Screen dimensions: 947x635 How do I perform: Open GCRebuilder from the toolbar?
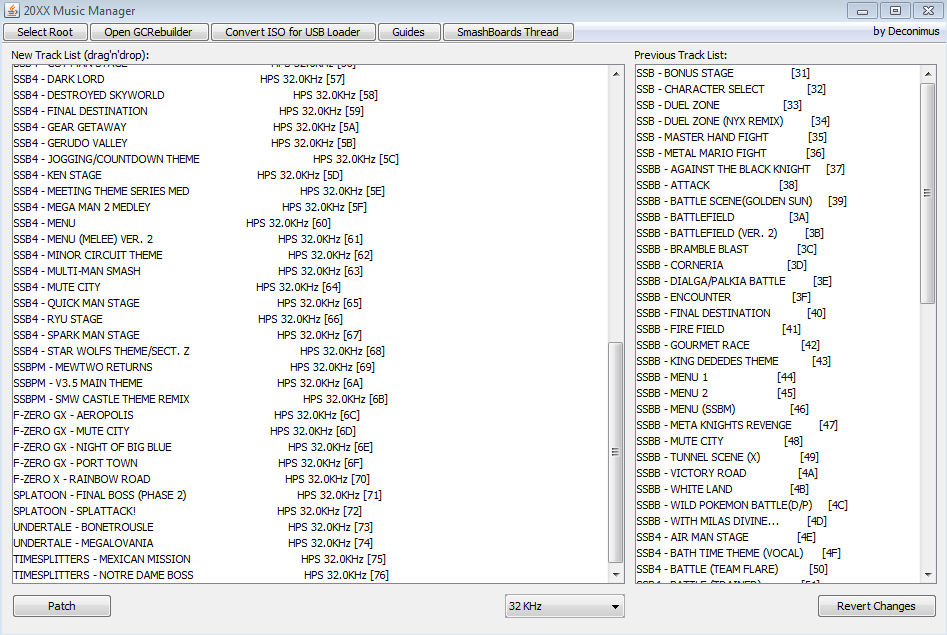pyautogui.click(x=149, y=32)
